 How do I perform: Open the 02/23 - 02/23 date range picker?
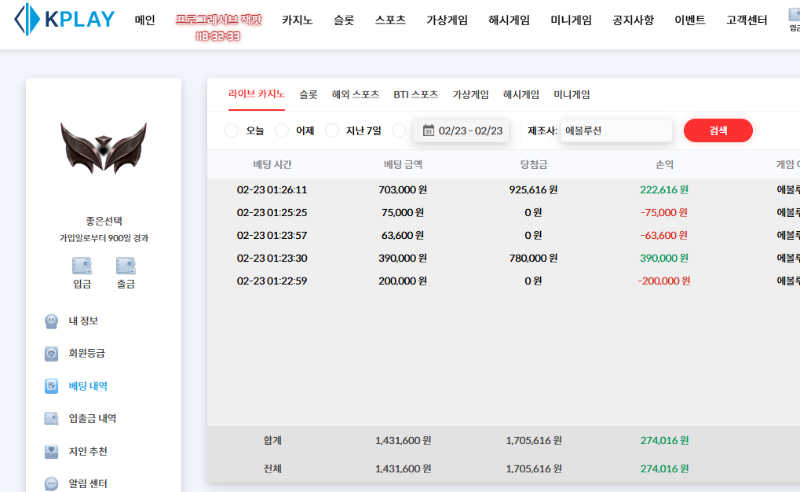462,131
